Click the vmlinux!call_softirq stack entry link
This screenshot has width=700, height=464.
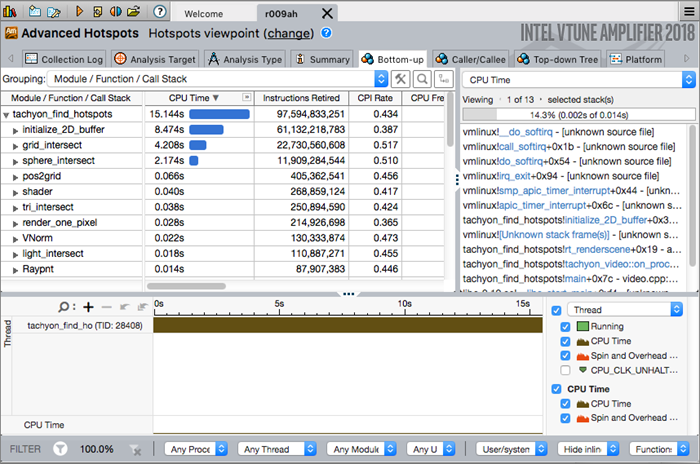pos(520,147)
